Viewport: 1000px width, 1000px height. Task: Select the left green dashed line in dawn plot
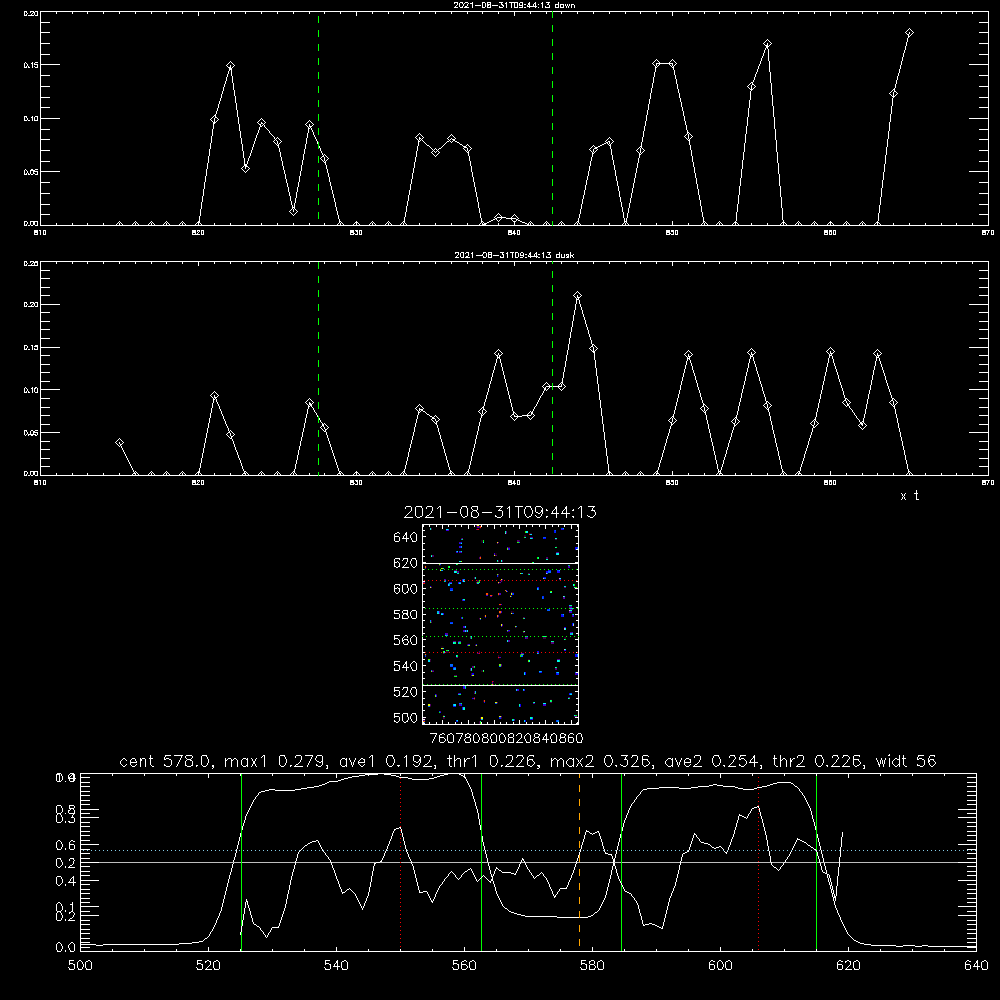click(318, 119)
